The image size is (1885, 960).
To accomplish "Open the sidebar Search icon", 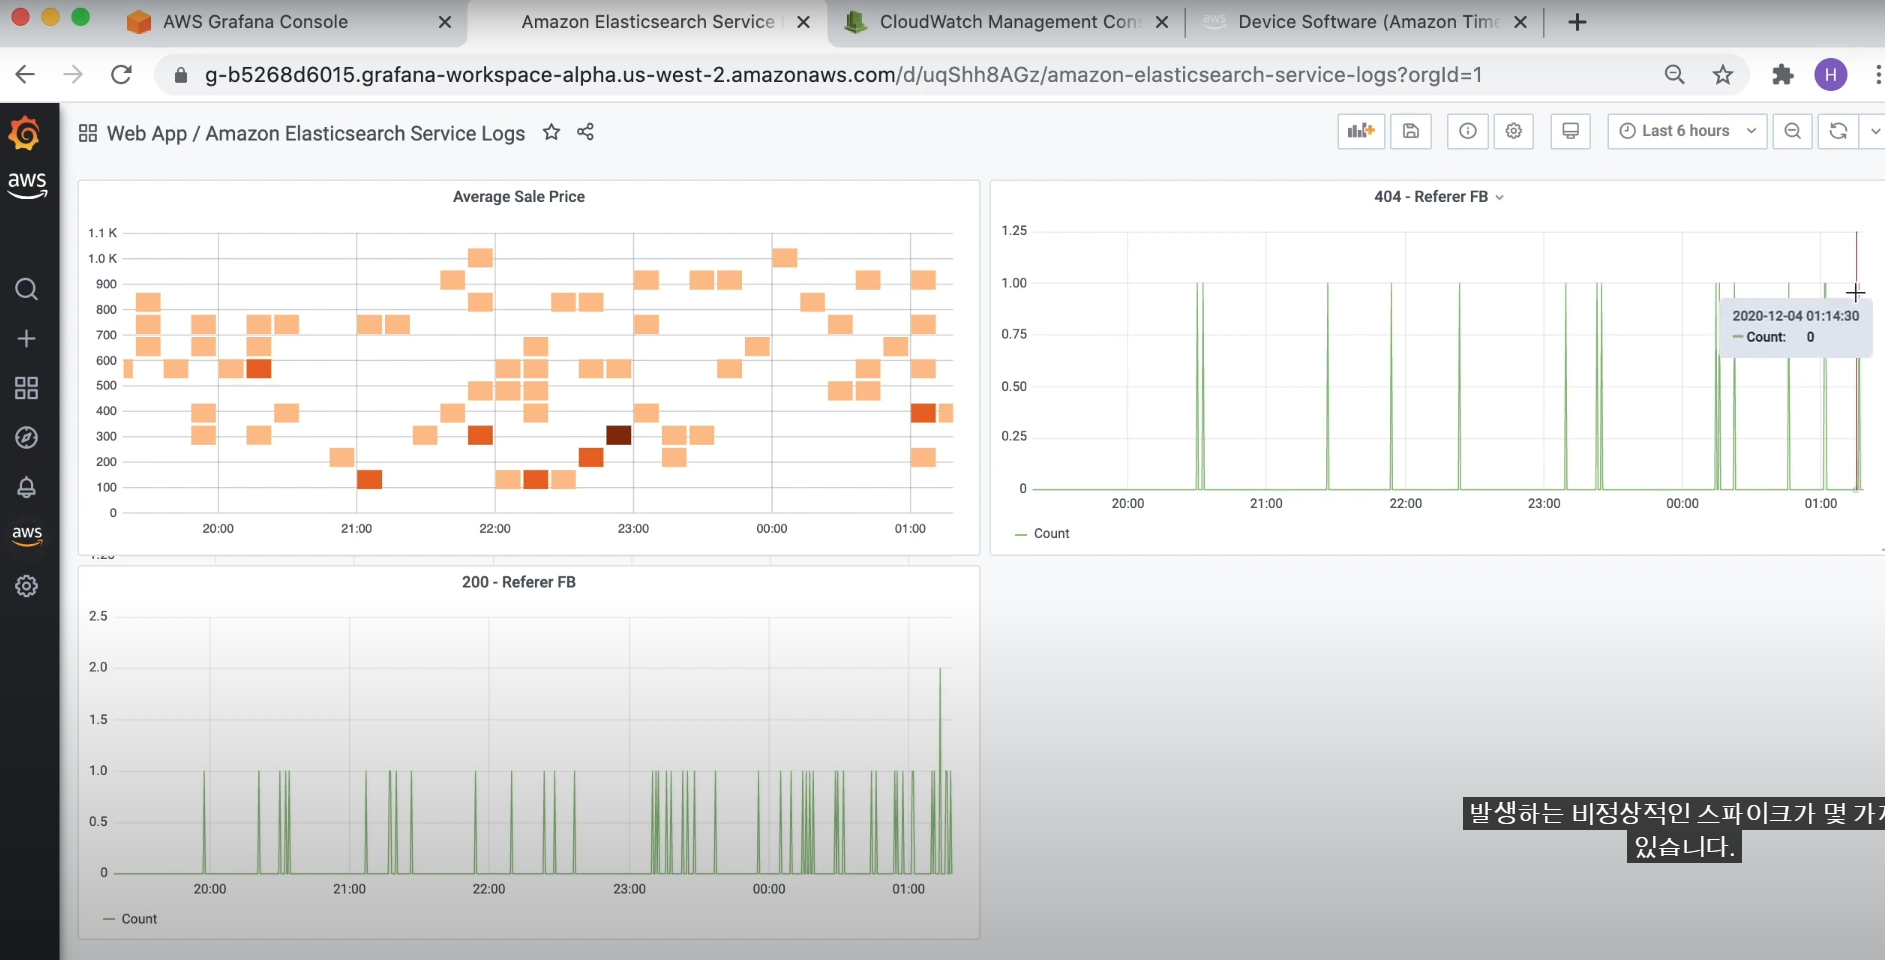I will click(x=27, y=290).
